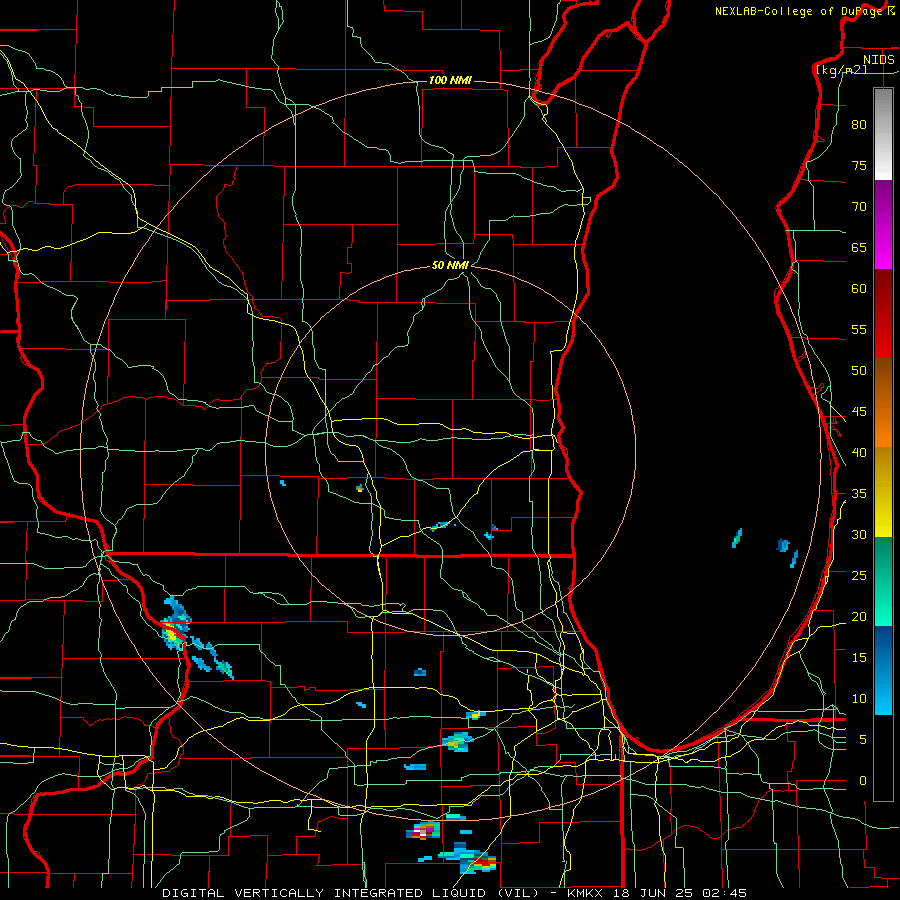Image resolution: width=900 pixels, height=900 pixels.
Task: Pick the white-gray top segment of the color bar
Action: [x=883, y=134]
